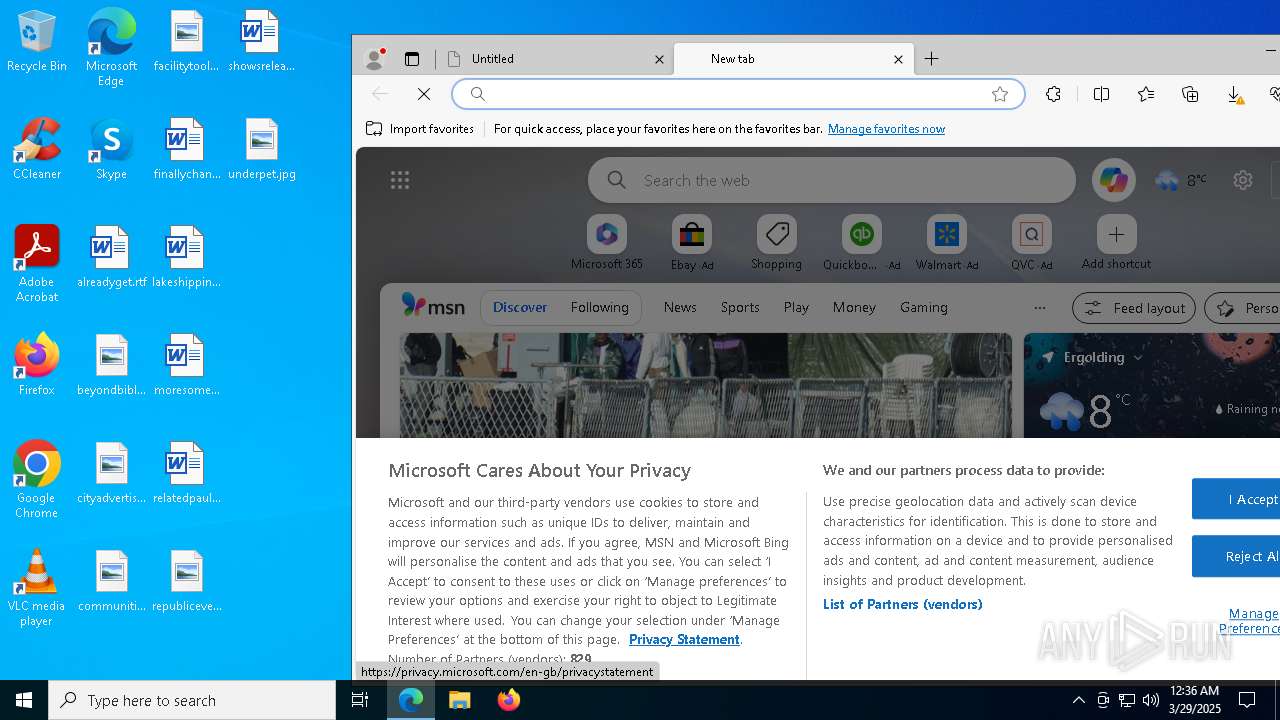Select Google Chrome desktop icon
Screen dimensions: 1280x720
click(37, 479)
